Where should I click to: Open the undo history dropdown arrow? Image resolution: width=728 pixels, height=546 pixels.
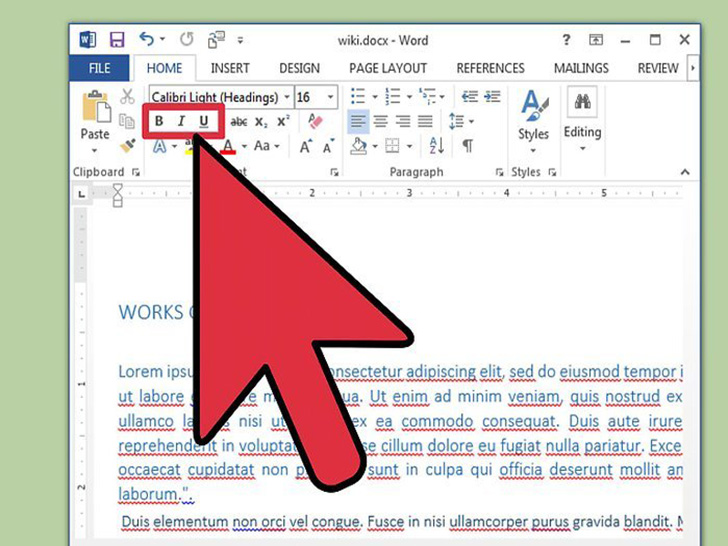pos(162,40)
